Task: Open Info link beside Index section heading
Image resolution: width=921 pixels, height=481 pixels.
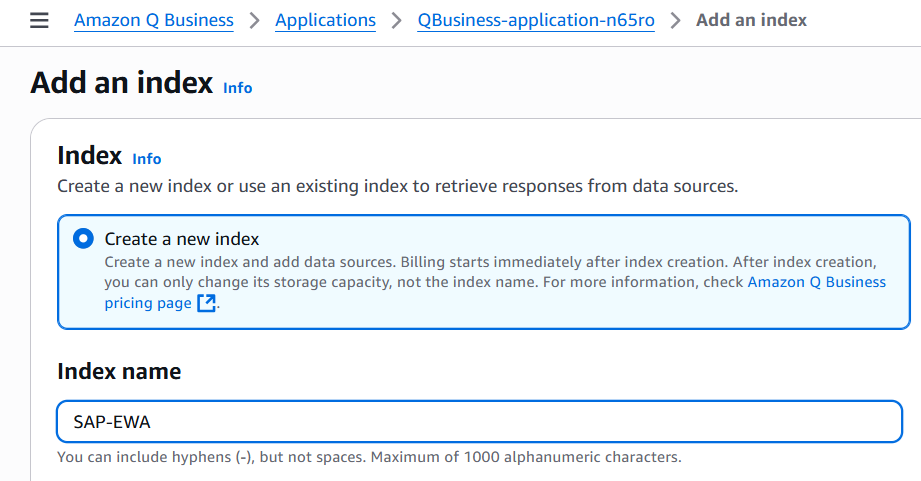Action: (x=146, y=159)
